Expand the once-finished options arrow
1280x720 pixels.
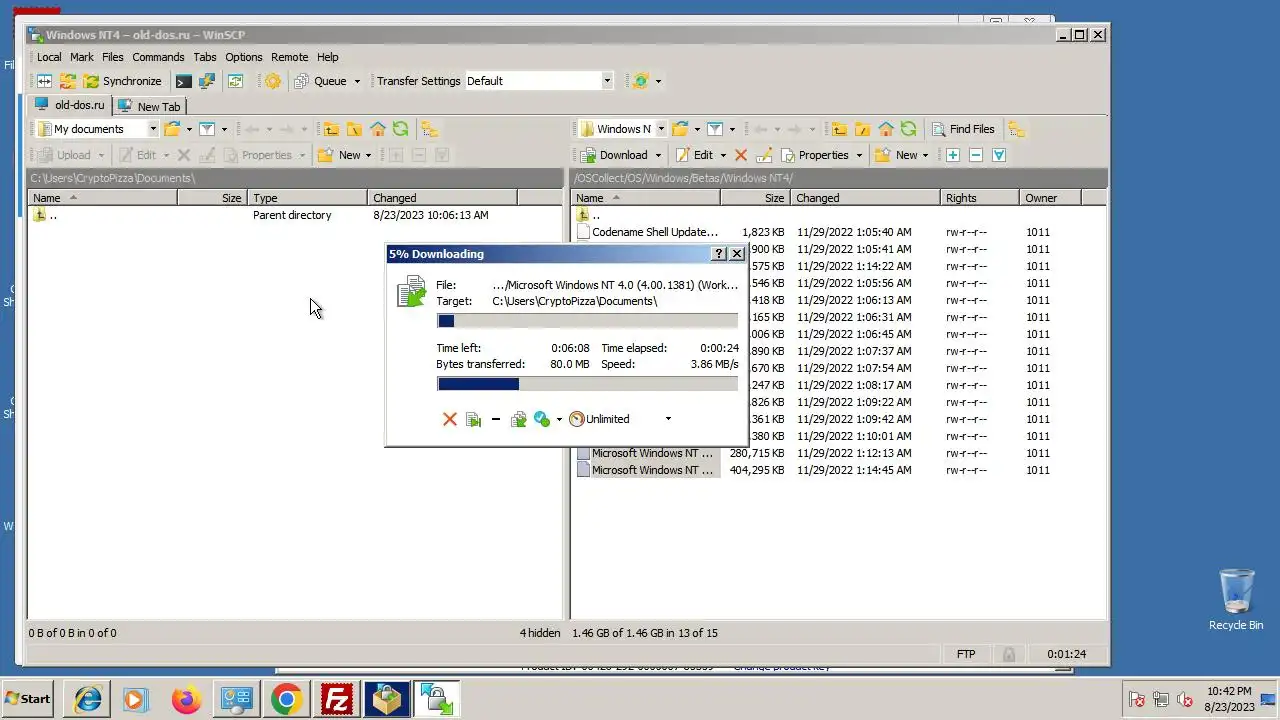coord(559,419)
